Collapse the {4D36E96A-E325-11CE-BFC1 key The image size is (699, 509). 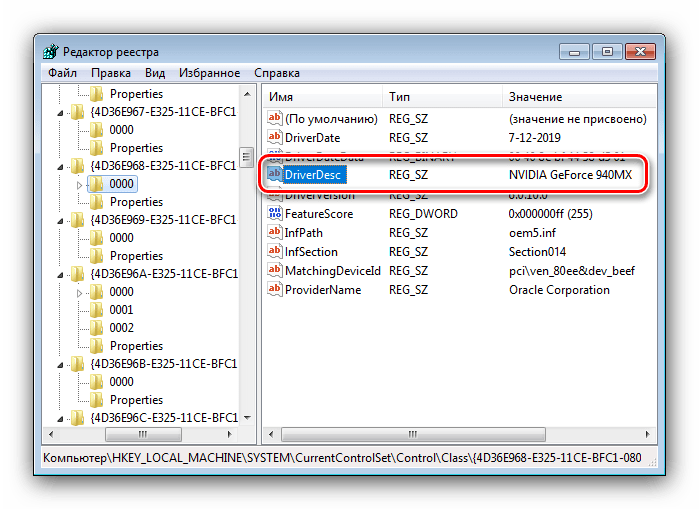tap(60, 275)
